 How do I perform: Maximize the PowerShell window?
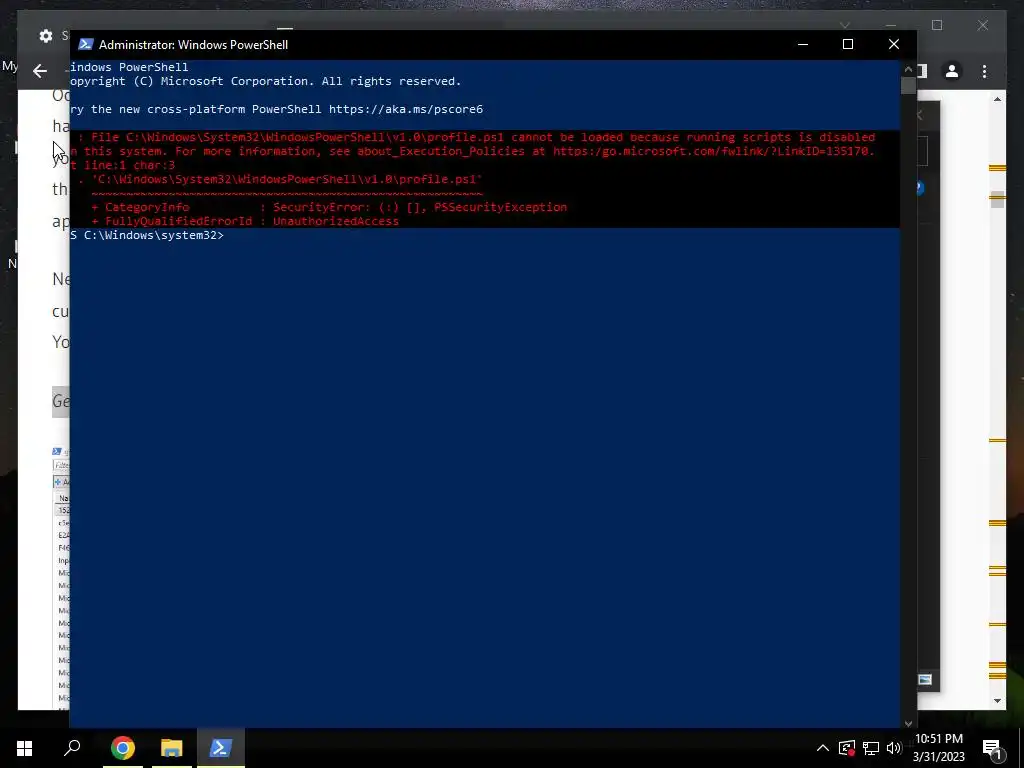click(x=848, y=44)
